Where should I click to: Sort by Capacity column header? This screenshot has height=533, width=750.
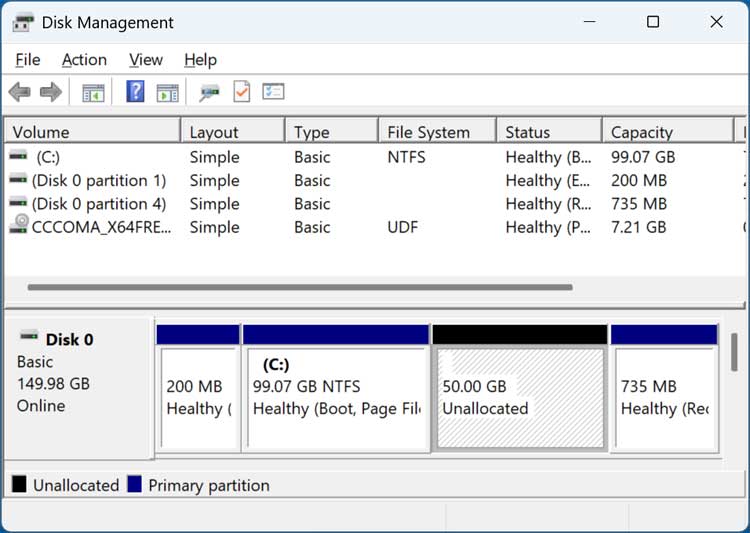(668, 132)
